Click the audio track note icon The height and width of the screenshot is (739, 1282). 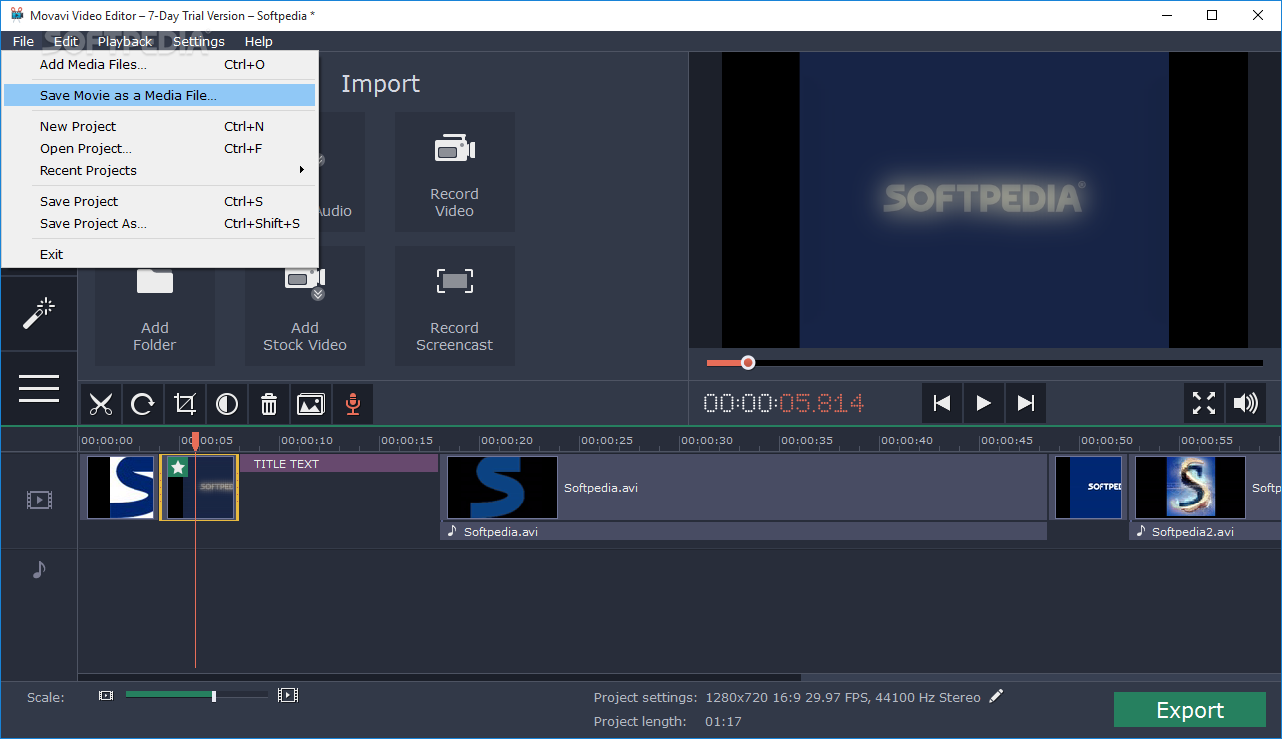pos(39,569)
